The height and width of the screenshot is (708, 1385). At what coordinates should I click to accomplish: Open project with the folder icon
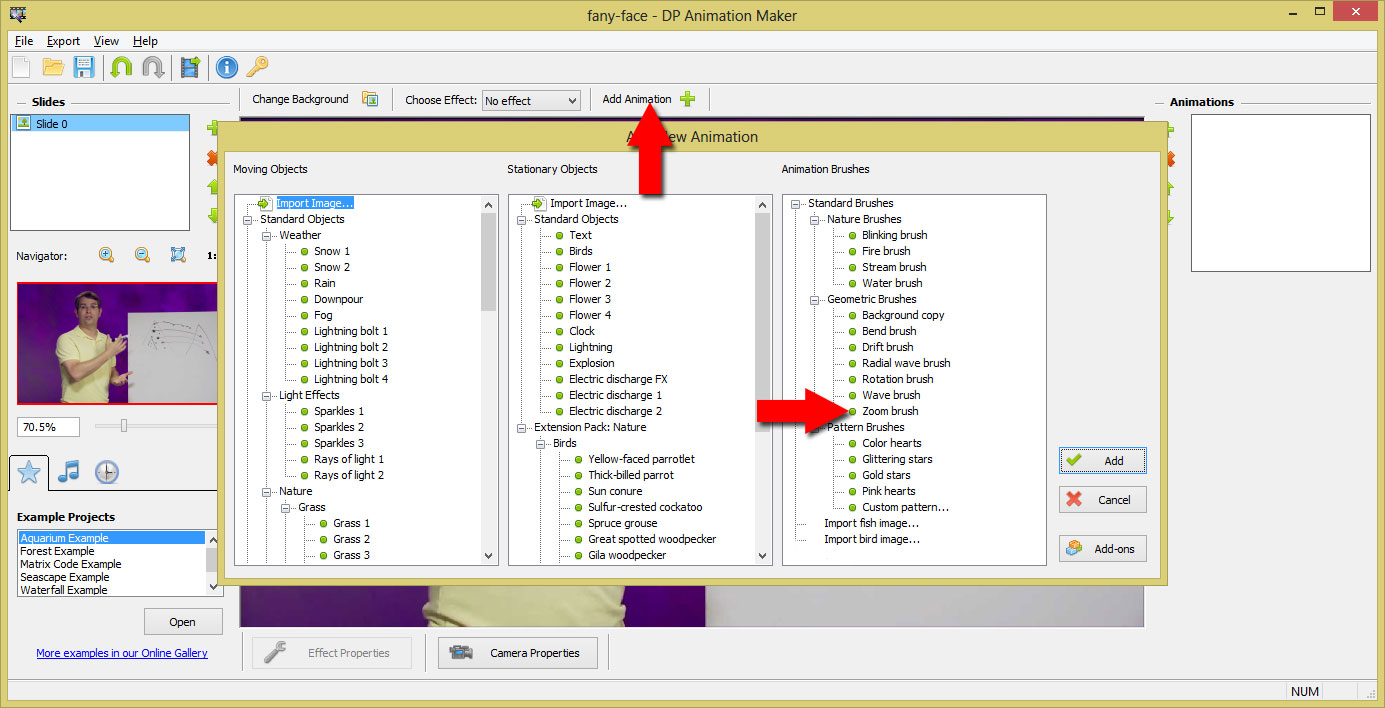coord(53,67)
